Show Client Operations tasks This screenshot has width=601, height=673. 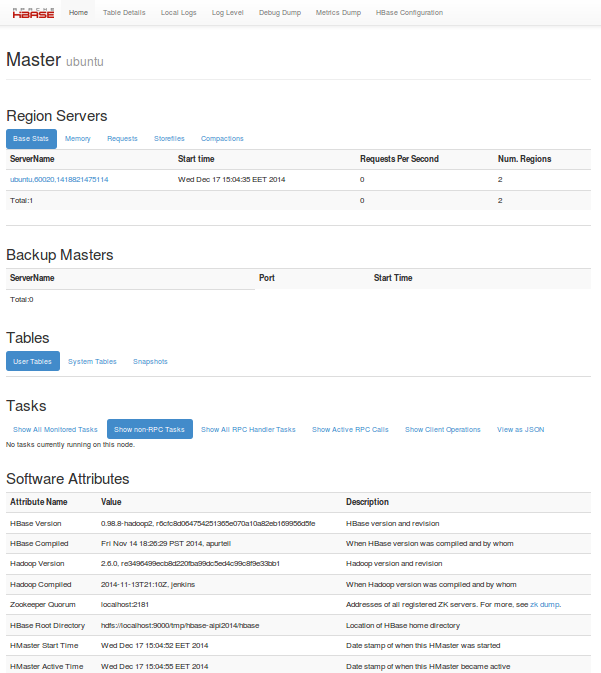click(443, 429)
